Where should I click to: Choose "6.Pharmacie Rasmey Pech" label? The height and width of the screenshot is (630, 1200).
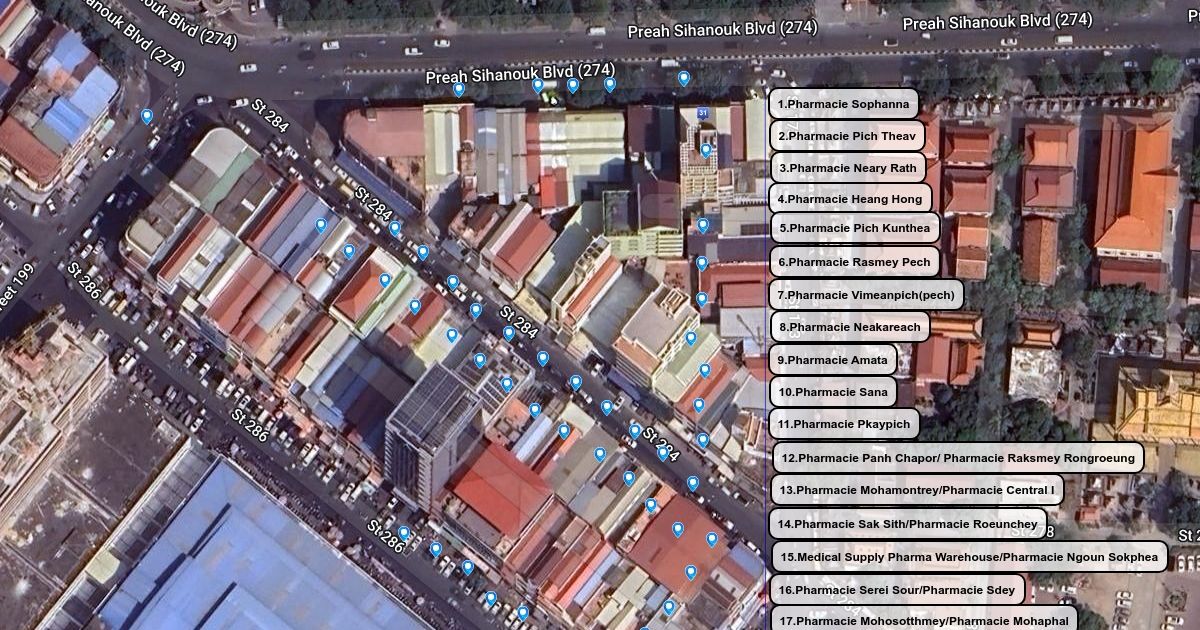coord(854,262)
